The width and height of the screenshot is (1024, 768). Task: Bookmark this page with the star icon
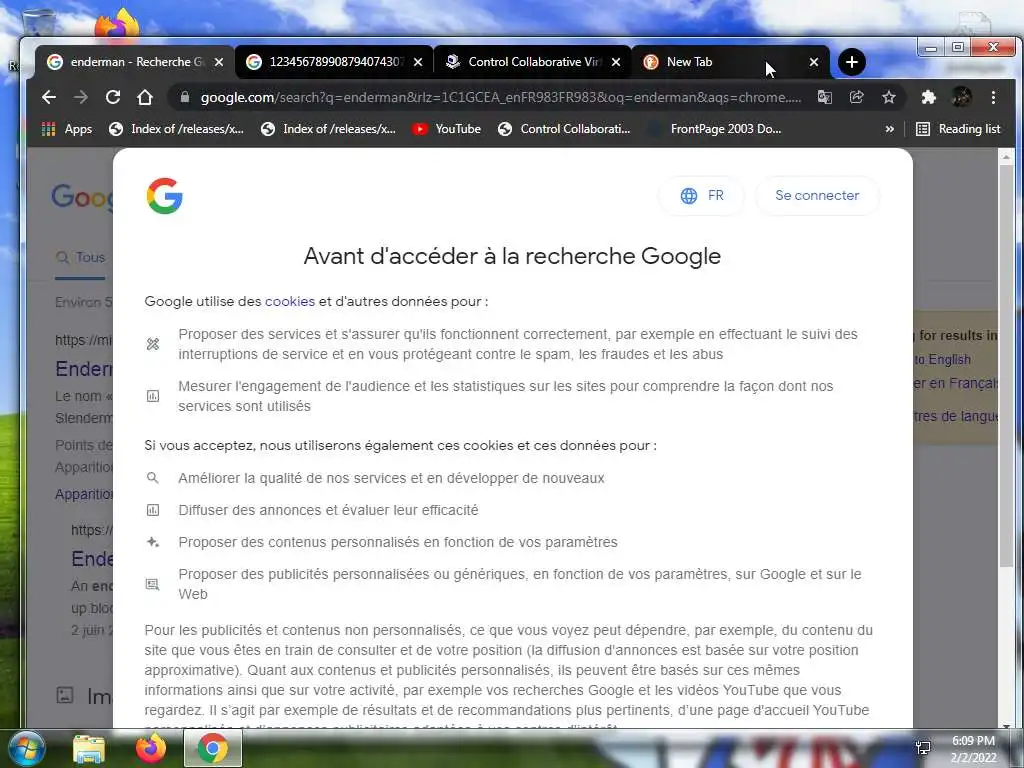pyautogui.click(x=889, y=97)
